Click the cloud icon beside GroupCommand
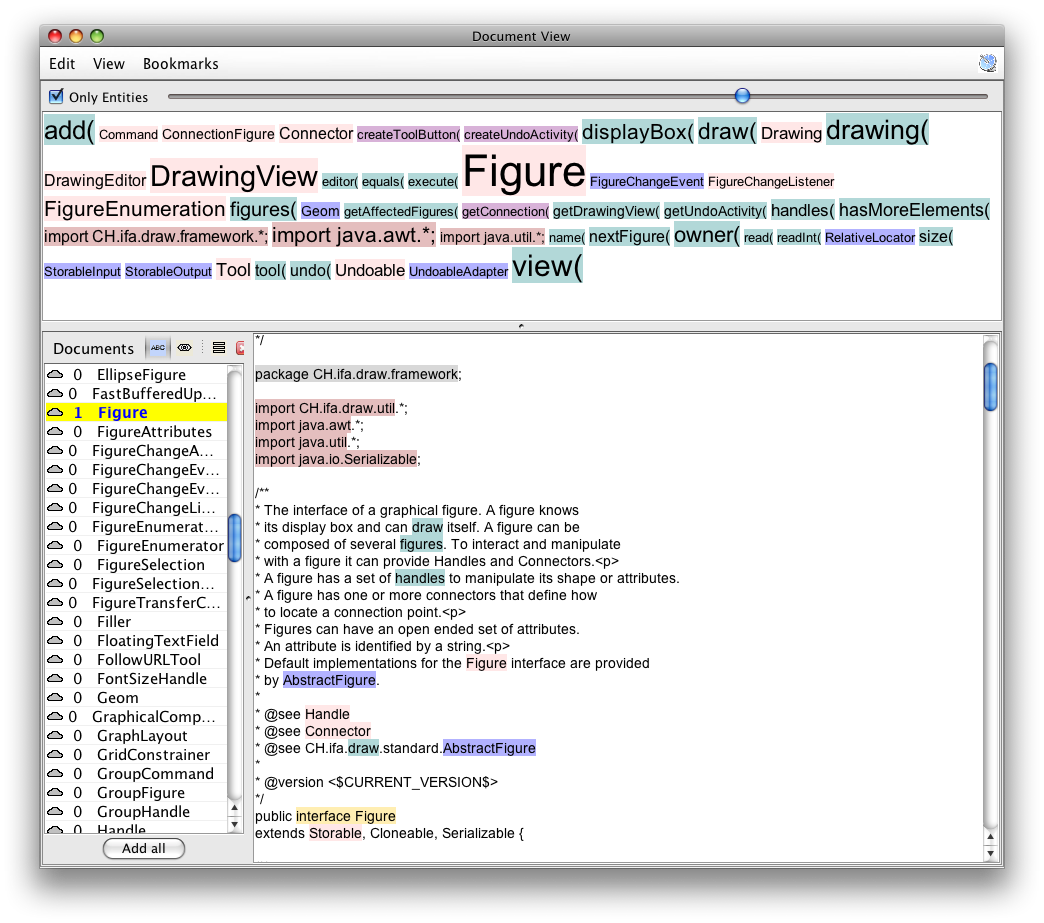The width and height of the screenshot is (1044, 923). click(x=55, y=774)
